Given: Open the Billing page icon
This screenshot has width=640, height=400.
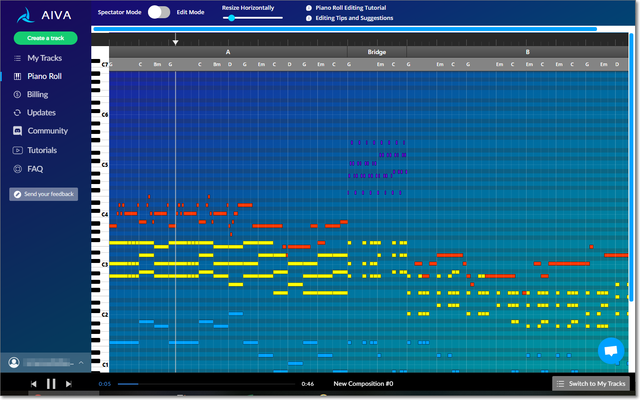Looking at the screenshot, I should click(x=18, y=94).
